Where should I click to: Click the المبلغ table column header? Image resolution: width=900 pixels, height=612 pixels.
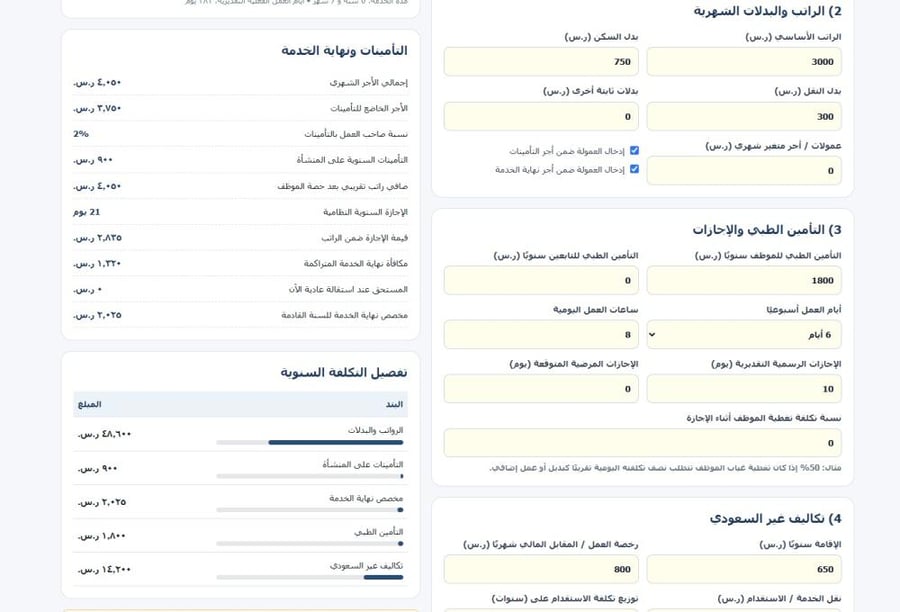coord(90,405)
